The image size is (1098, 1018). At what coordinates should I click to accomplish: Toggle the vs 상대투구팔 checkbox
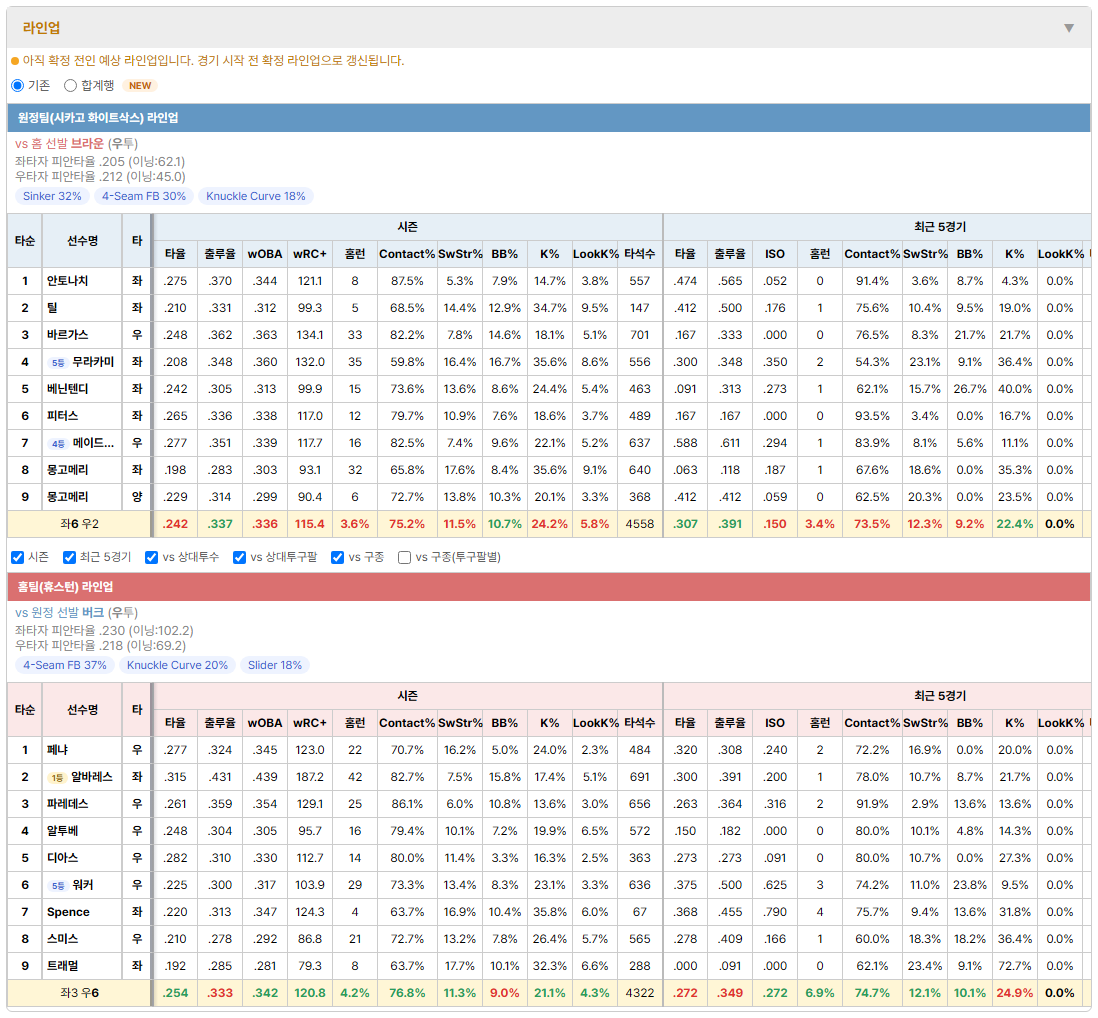(x=239, y=557)
